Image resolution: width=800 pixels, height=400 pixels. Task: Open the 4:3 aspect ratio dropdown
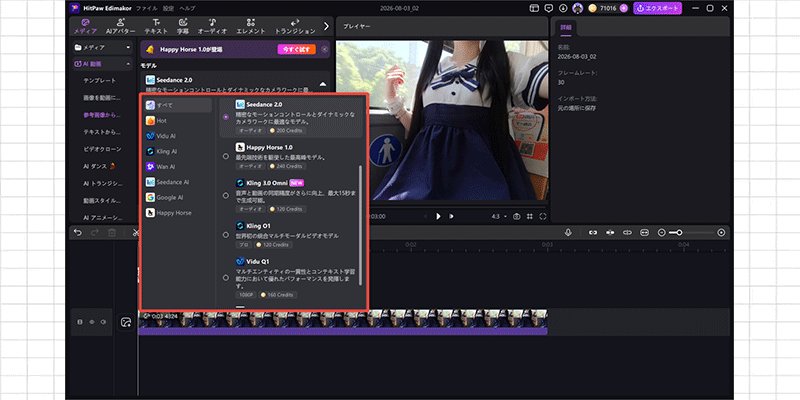click(x=499, y=216)
